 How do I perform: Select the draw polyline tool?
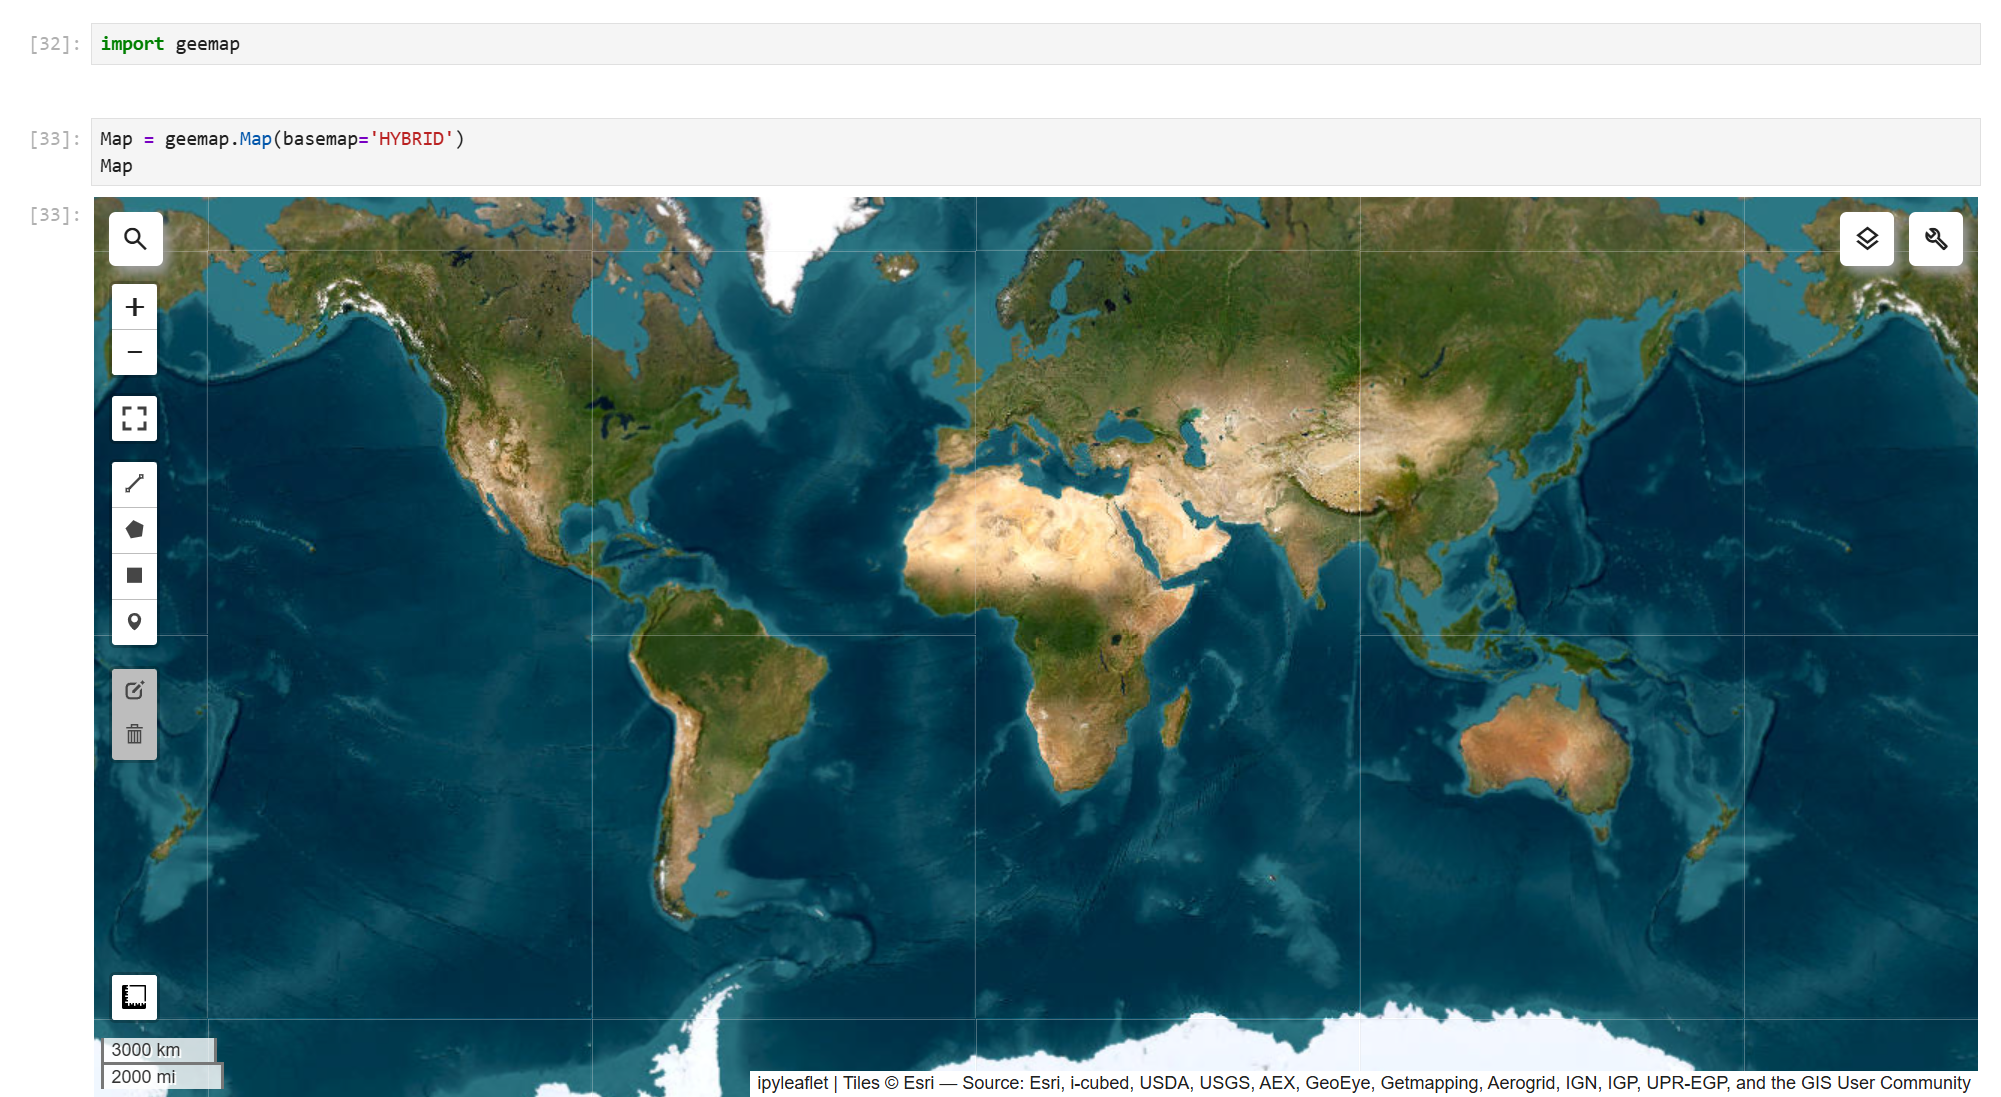click(135, 484)
